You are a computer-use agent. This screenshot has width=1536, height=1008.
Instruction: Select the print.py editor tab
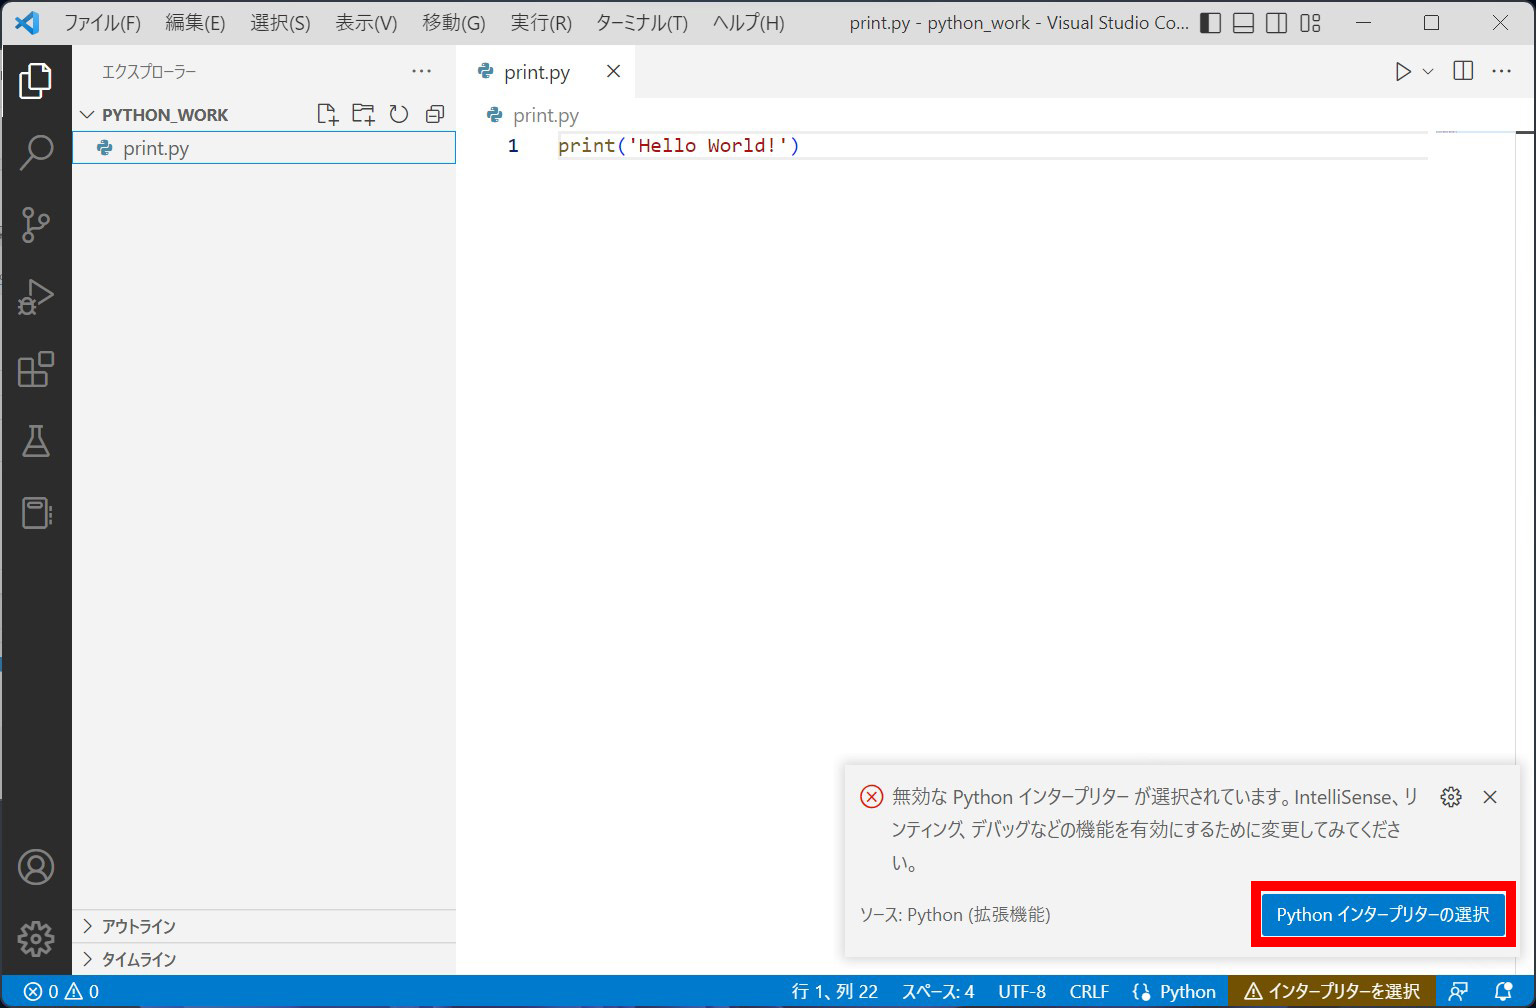pos(537,71)
